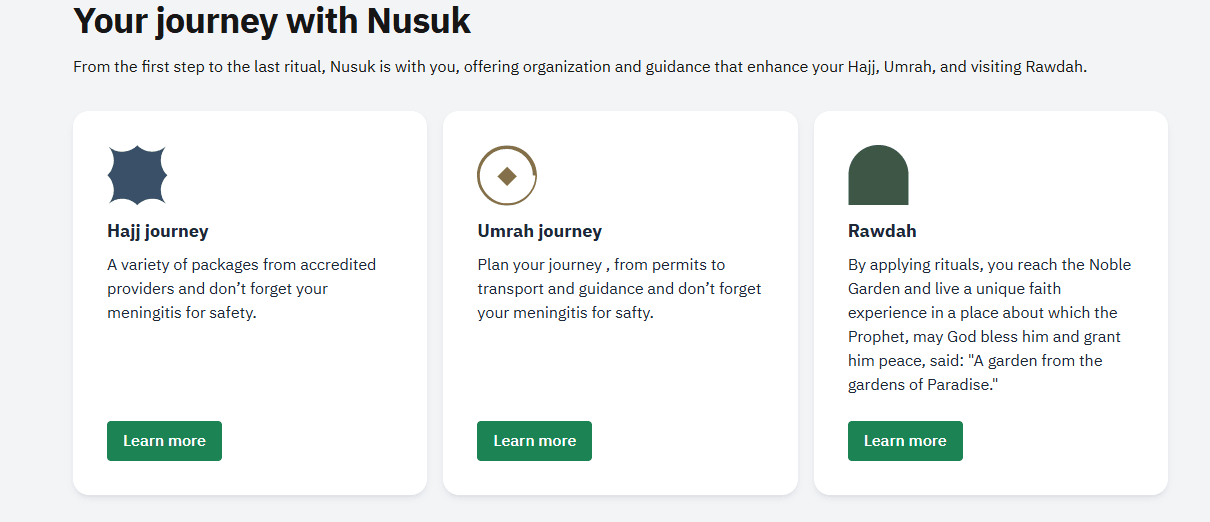The height and width of the screenshot is (522, 1210).
Task: Select the Rawdah card title
Action: pos(882,231)
